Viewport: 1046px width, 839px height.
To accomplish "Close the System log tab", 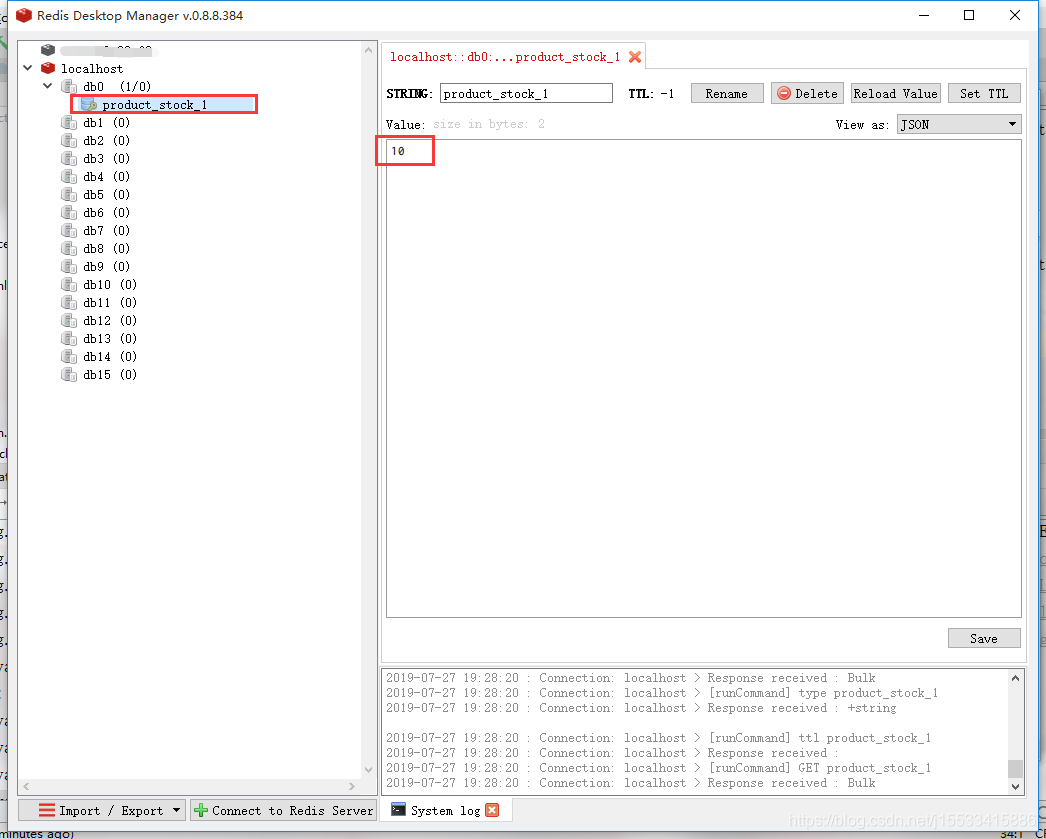I will tap(492, 810).
